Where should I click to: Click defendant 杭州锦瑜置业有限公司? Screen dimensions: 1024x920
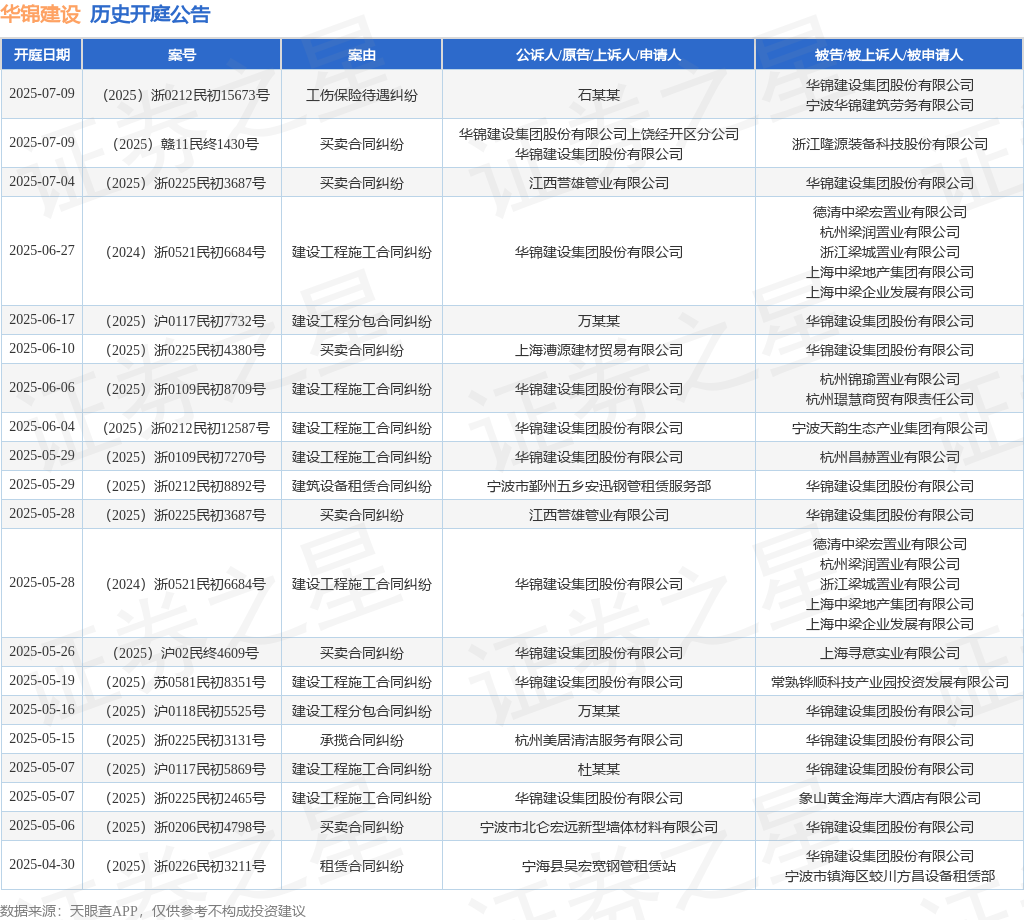coord(889,379)
